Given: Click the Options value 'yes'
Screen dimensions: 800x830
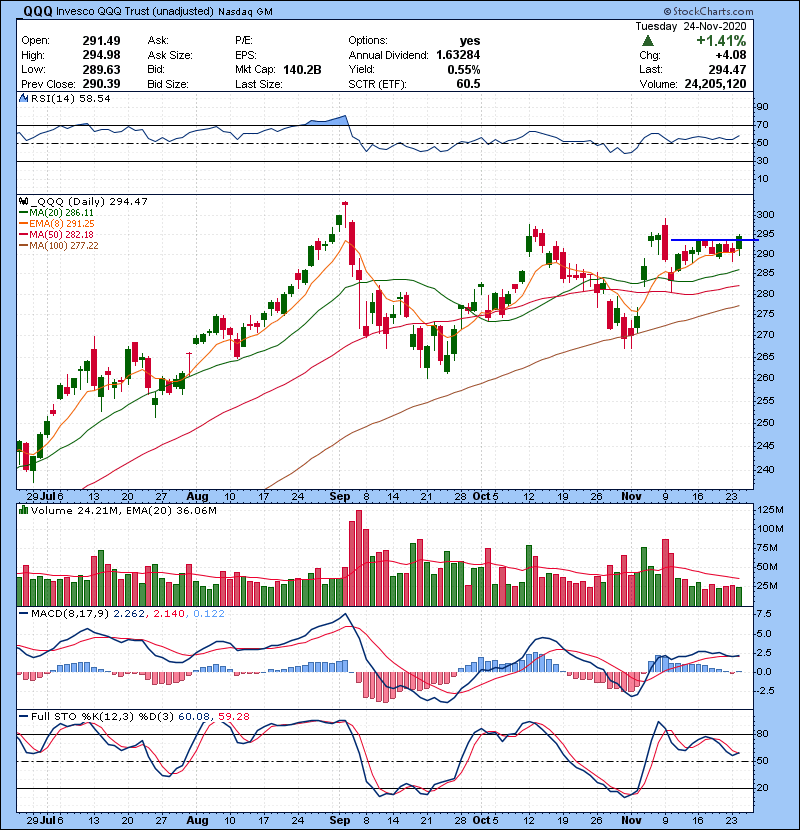Looking at the screenshot, I should tap(470, 41).
